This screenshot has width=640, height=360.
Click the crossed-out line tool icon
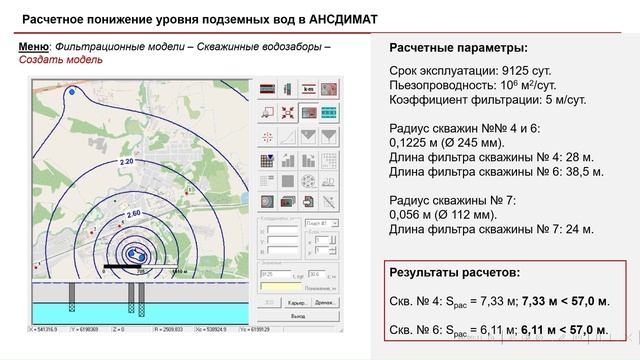(329, 201)
